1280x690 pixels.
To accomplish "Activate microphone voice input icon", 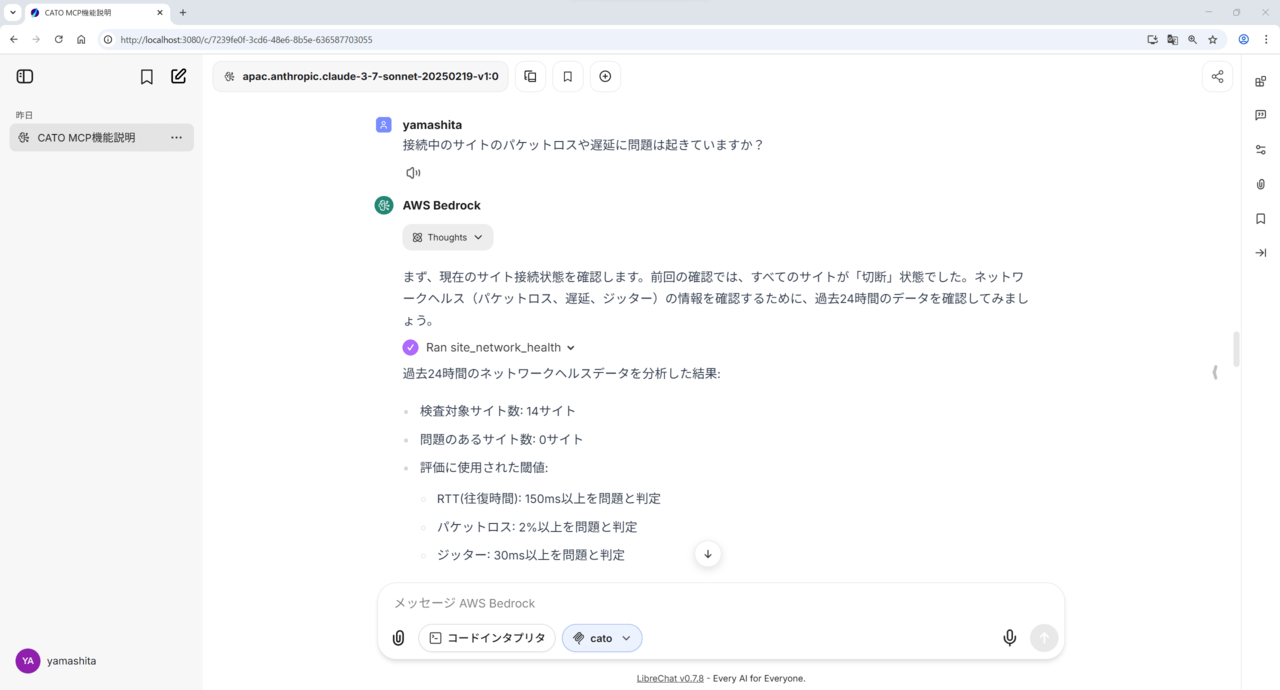I will [x=1010, y=638].
